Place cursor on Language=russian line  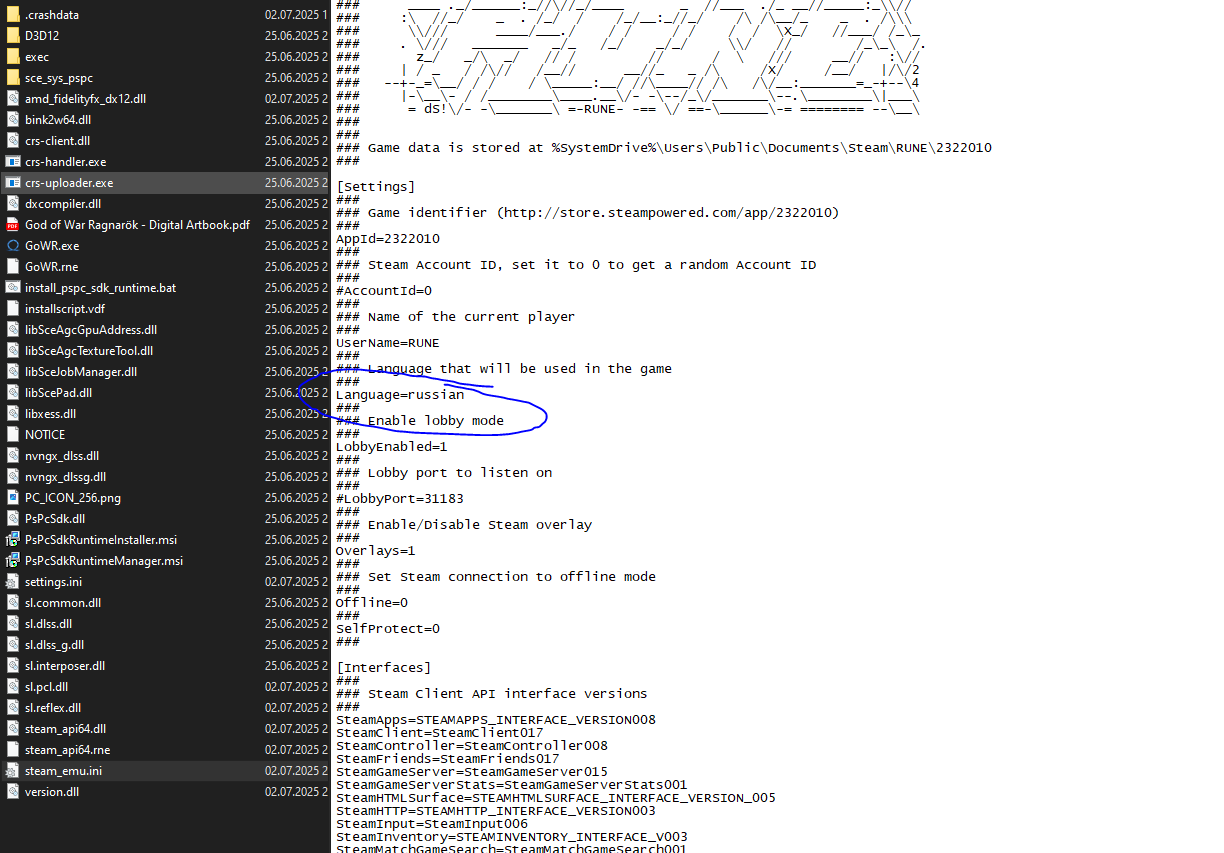click(x=399, y=395)
